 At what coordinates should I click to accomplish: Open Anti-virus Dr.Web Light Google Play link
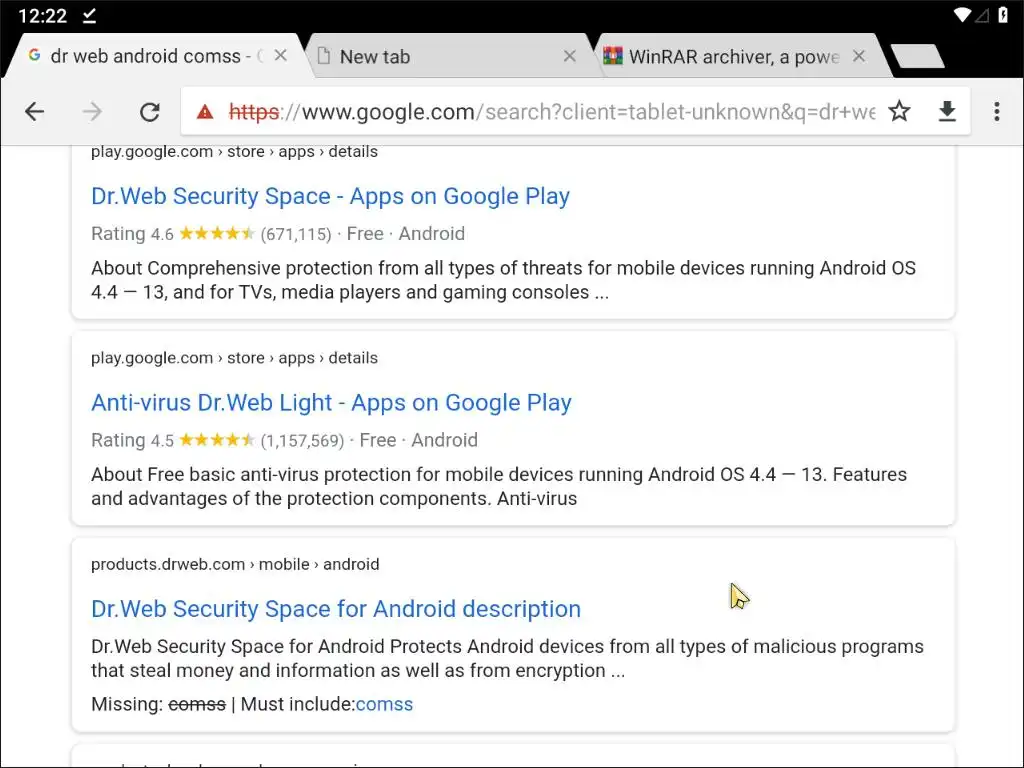(331, 403)
